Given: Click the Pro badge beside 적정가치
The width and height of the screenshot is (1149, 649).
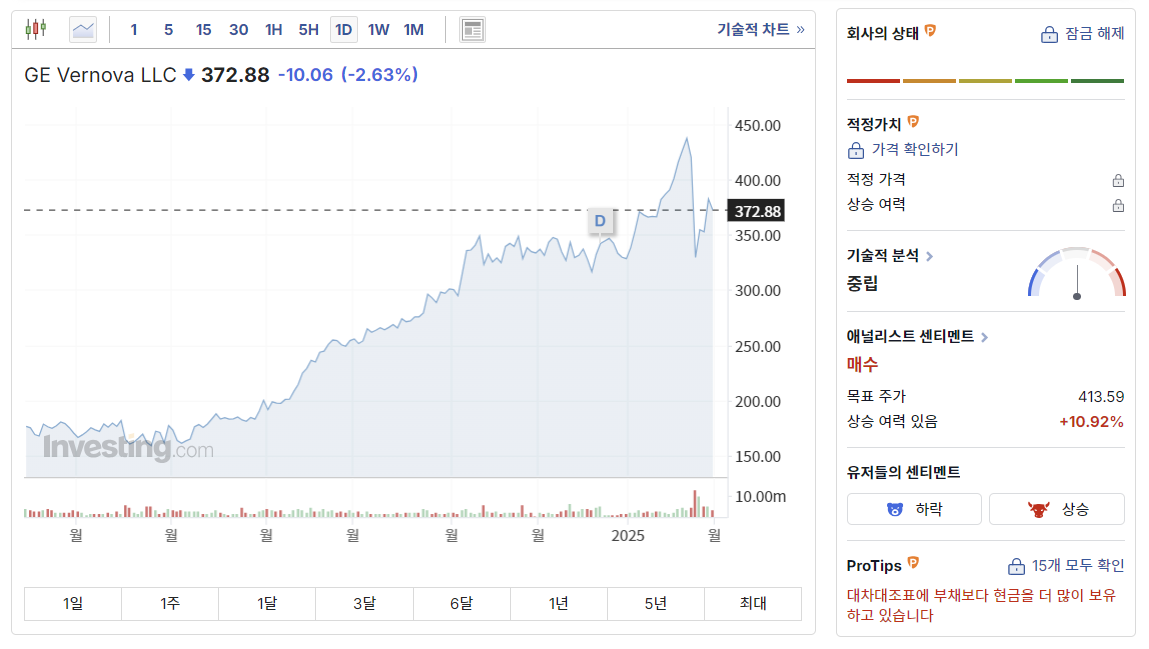Looking at the screenshot, I should tap(913, 122).
